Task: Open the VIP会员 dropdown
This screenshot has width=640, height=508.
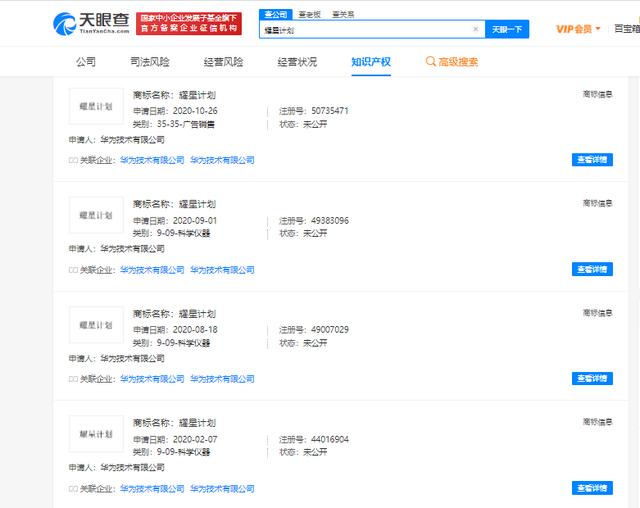Action: (578, 29)
